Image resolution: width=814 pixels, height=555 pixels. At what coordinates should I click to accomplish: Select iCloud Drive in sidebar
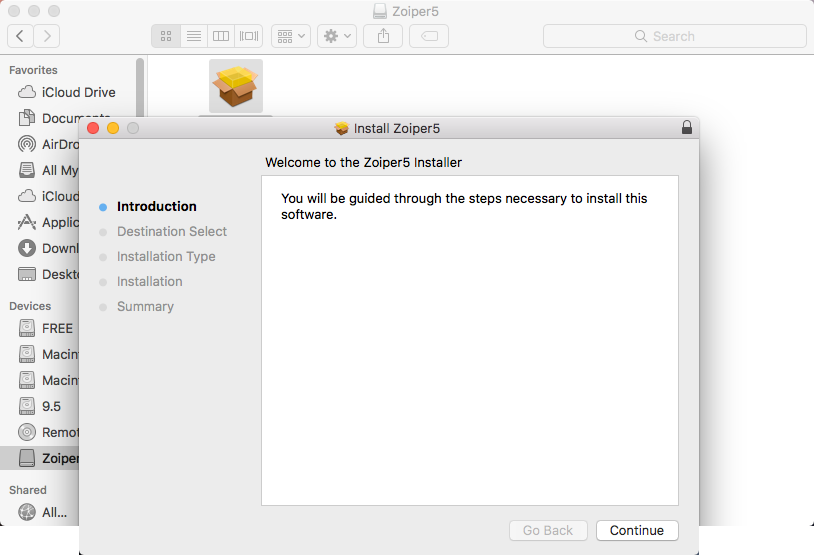click(x=78, y=92)
